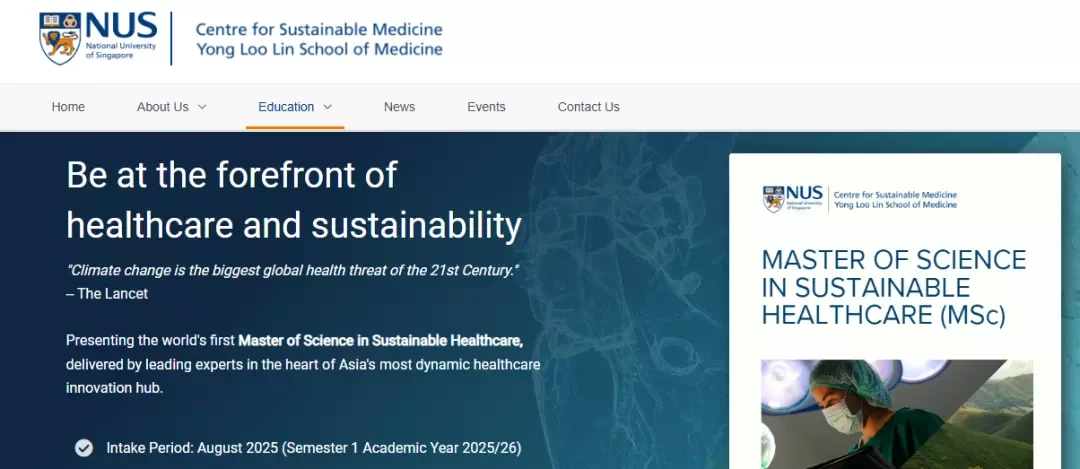Viewport: 1080px width, 469px height.
Task: Open the Education menu
Action: pyautogui.click(x=286, y=107)
